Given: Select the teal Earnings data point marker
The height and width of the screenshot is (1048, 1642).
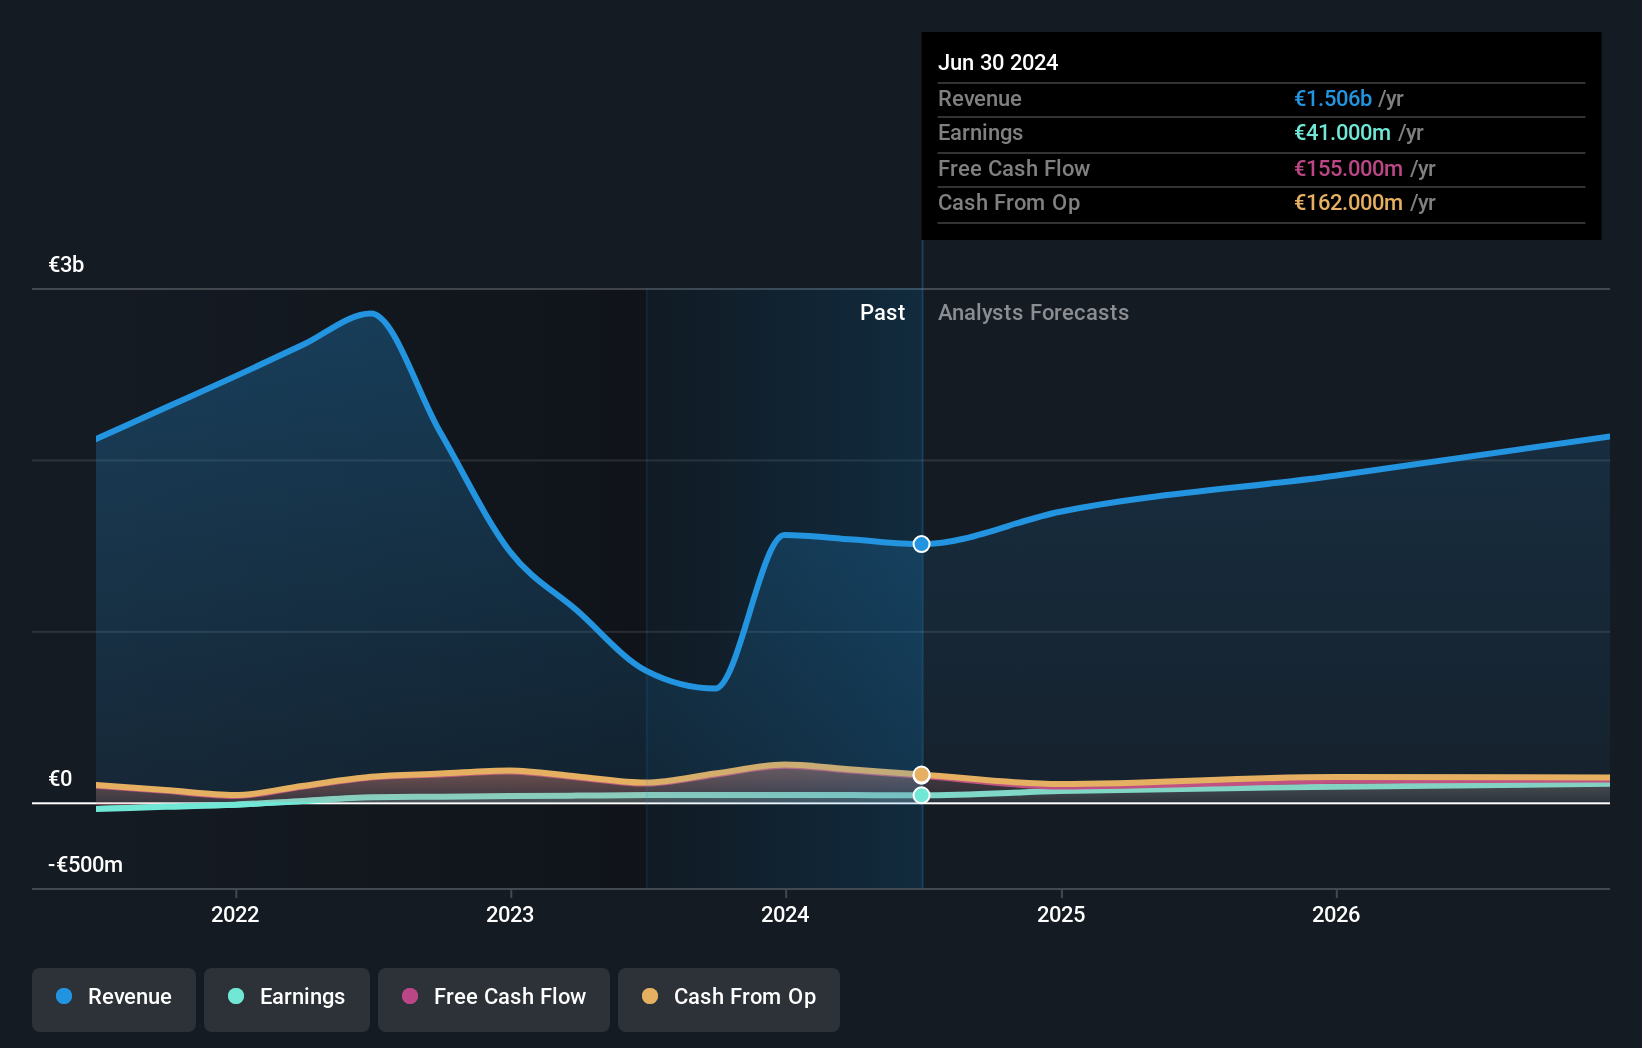Looking at the screenshot, I should (x=922, y=795).
